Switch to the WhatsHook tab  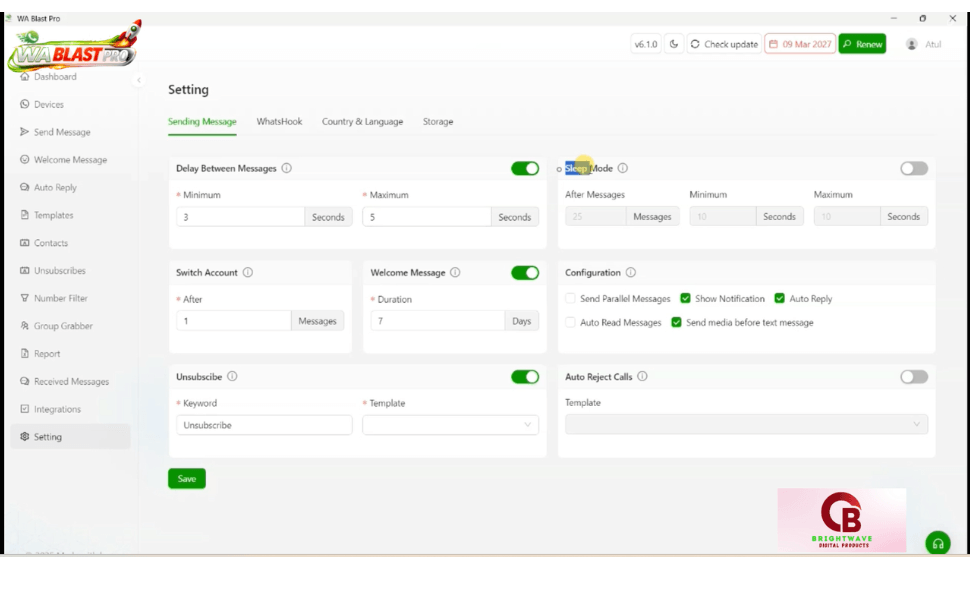coord(279,122)
